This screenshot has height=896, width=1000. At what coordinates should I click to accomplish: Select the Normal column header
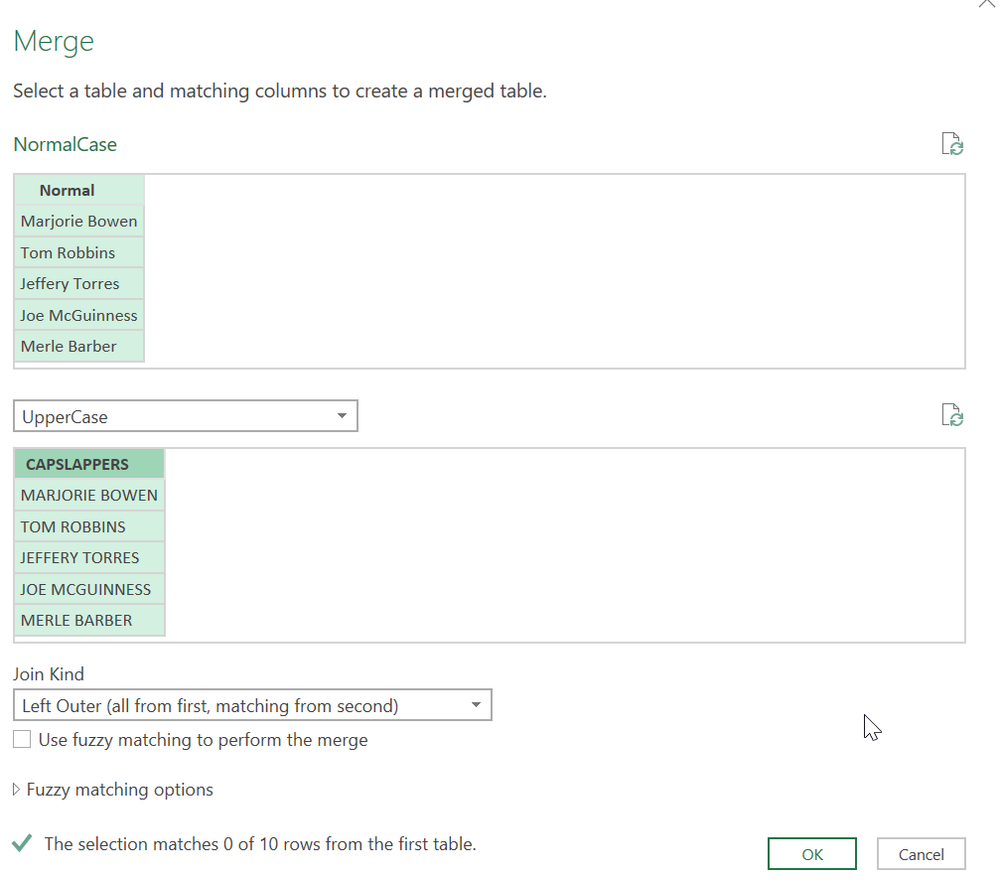(x=66, y=189)
